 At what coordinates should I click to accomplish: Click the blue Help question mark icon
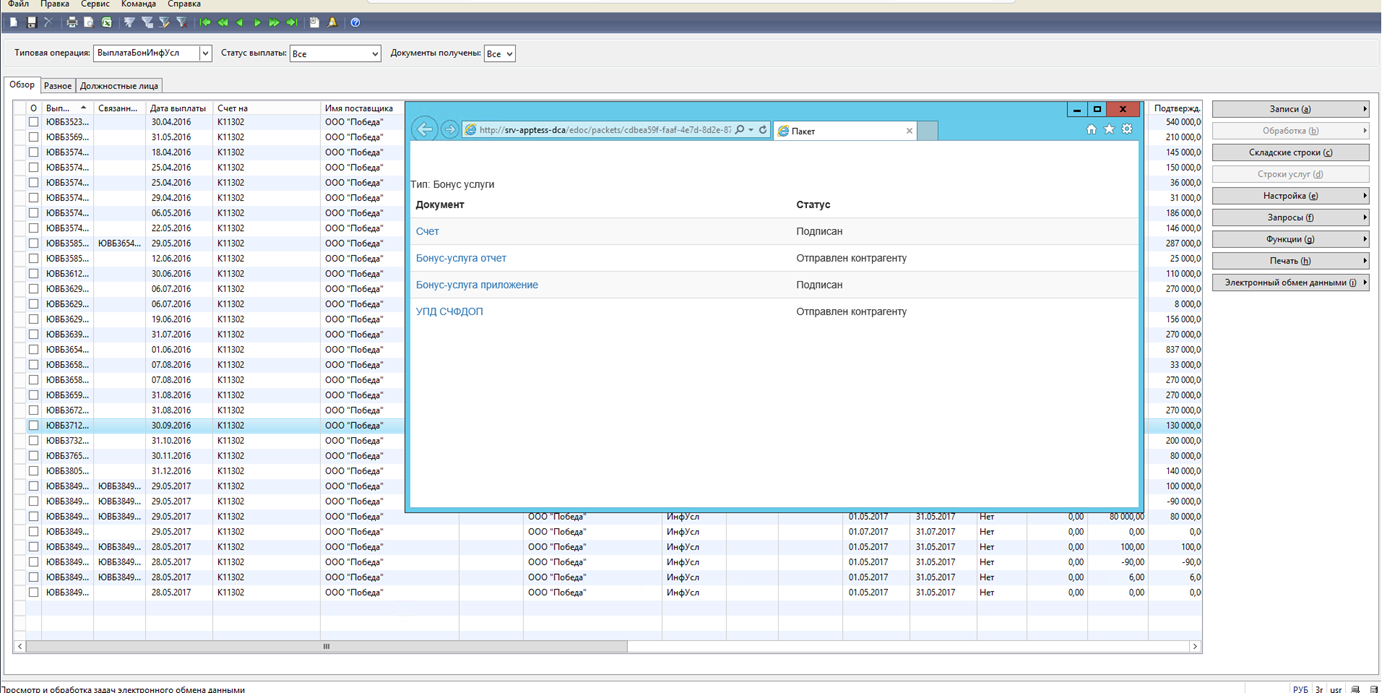[355, 22]
